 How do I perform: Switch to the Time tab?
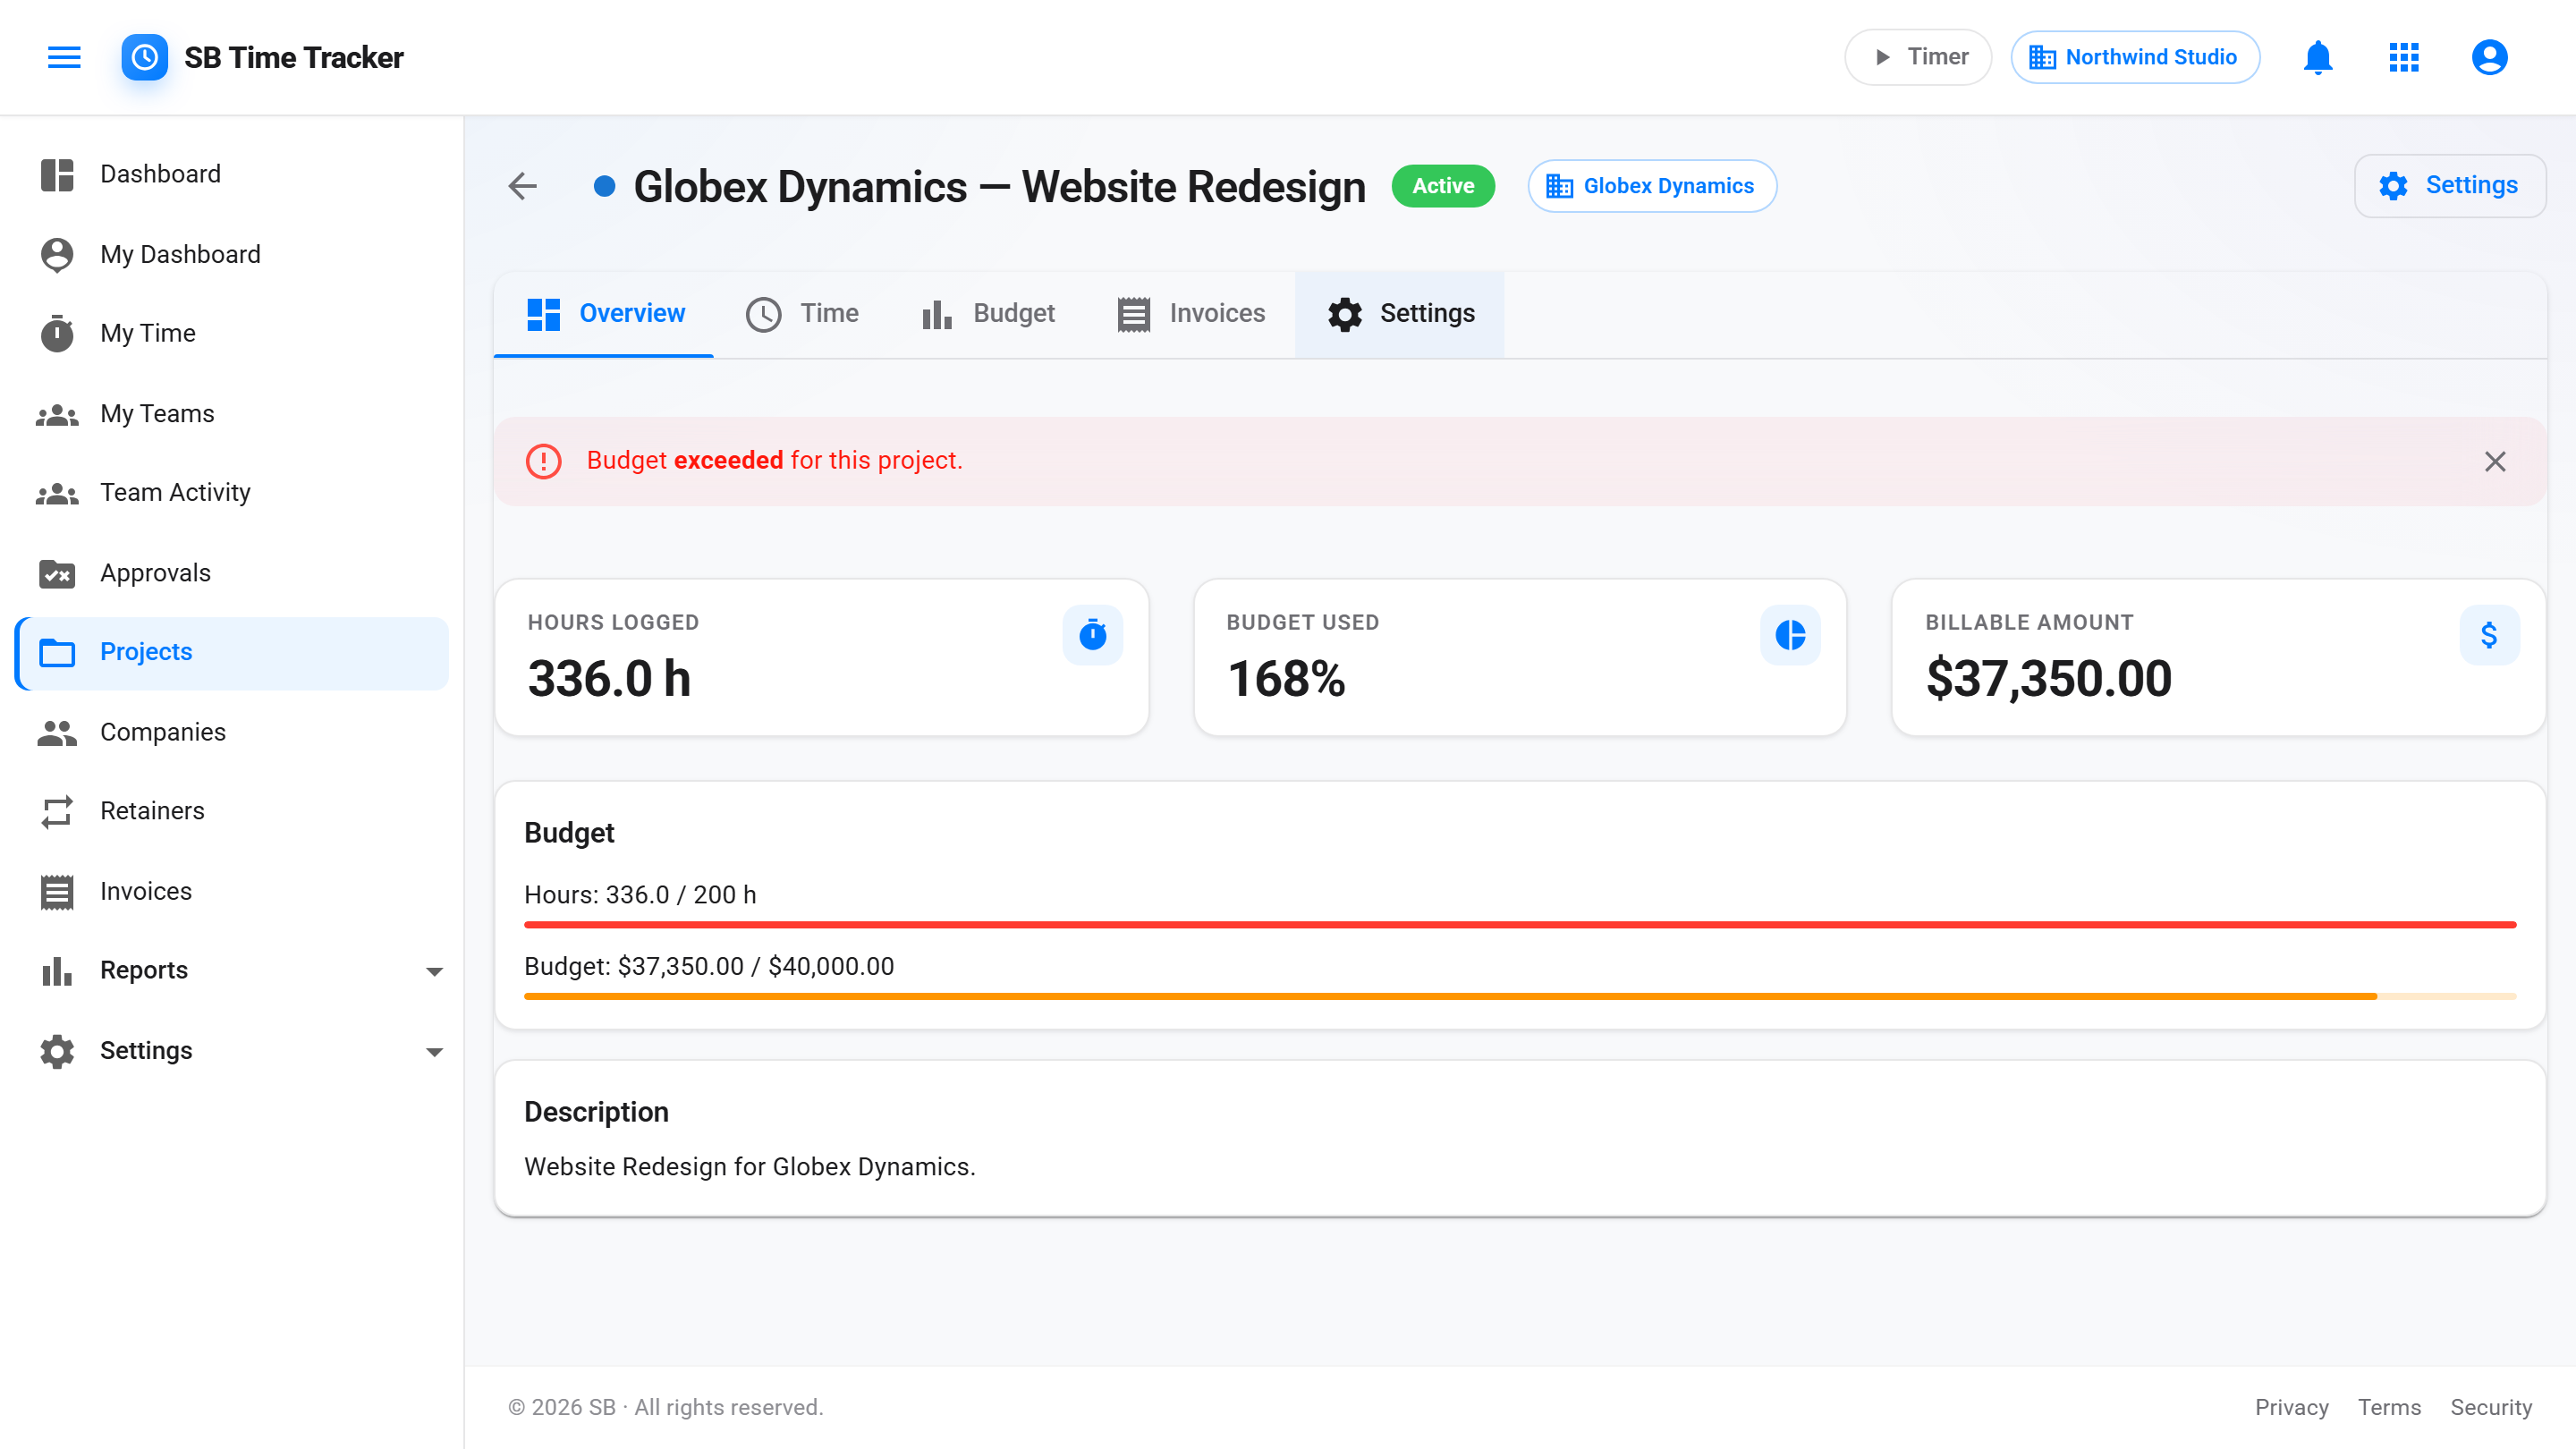802,314
